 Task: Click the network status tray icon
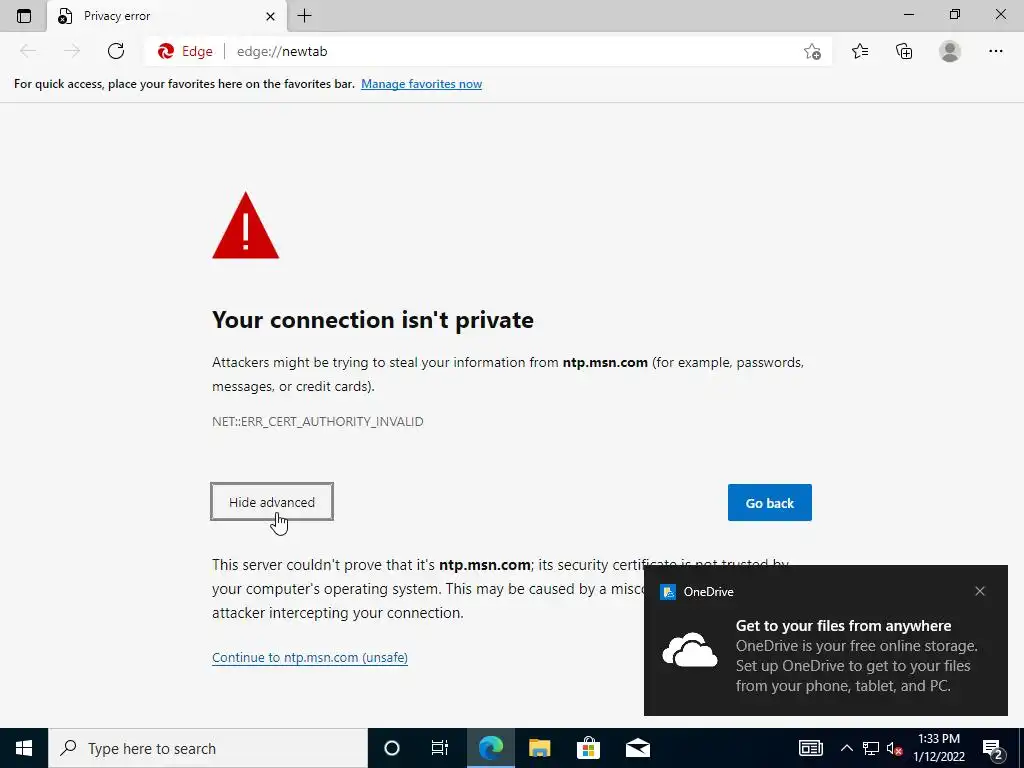pos(871,748)
